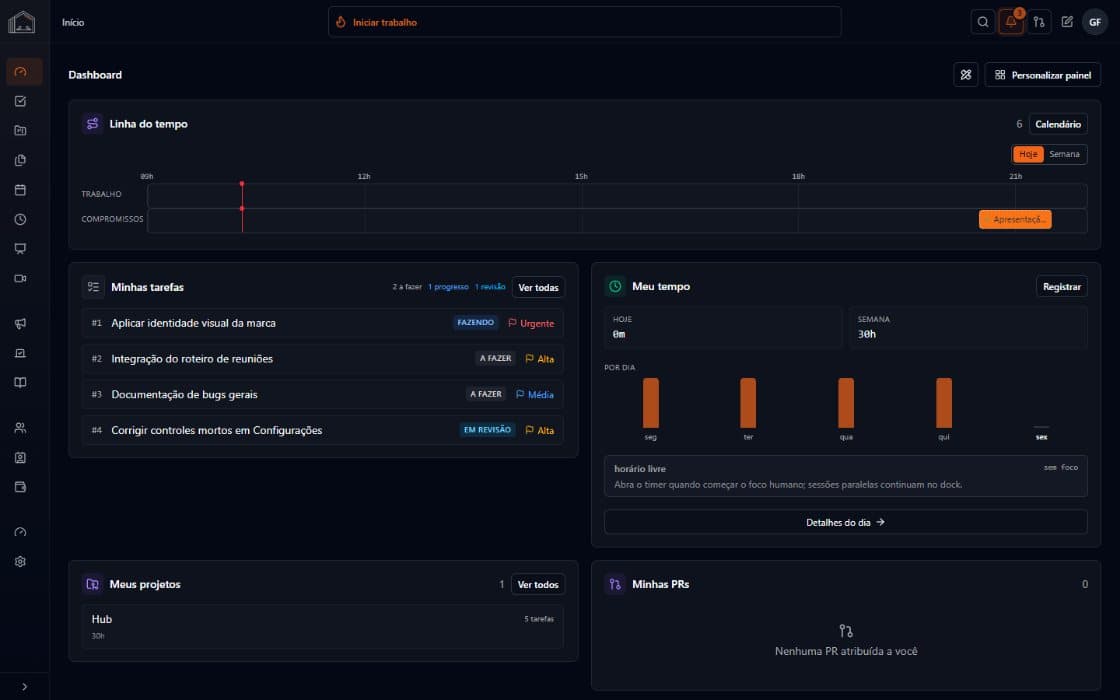Screen dimensions: 1120x700
Task: Open task 'Corrigir controles mortos em Configurações'
Action: coord(323,430)
